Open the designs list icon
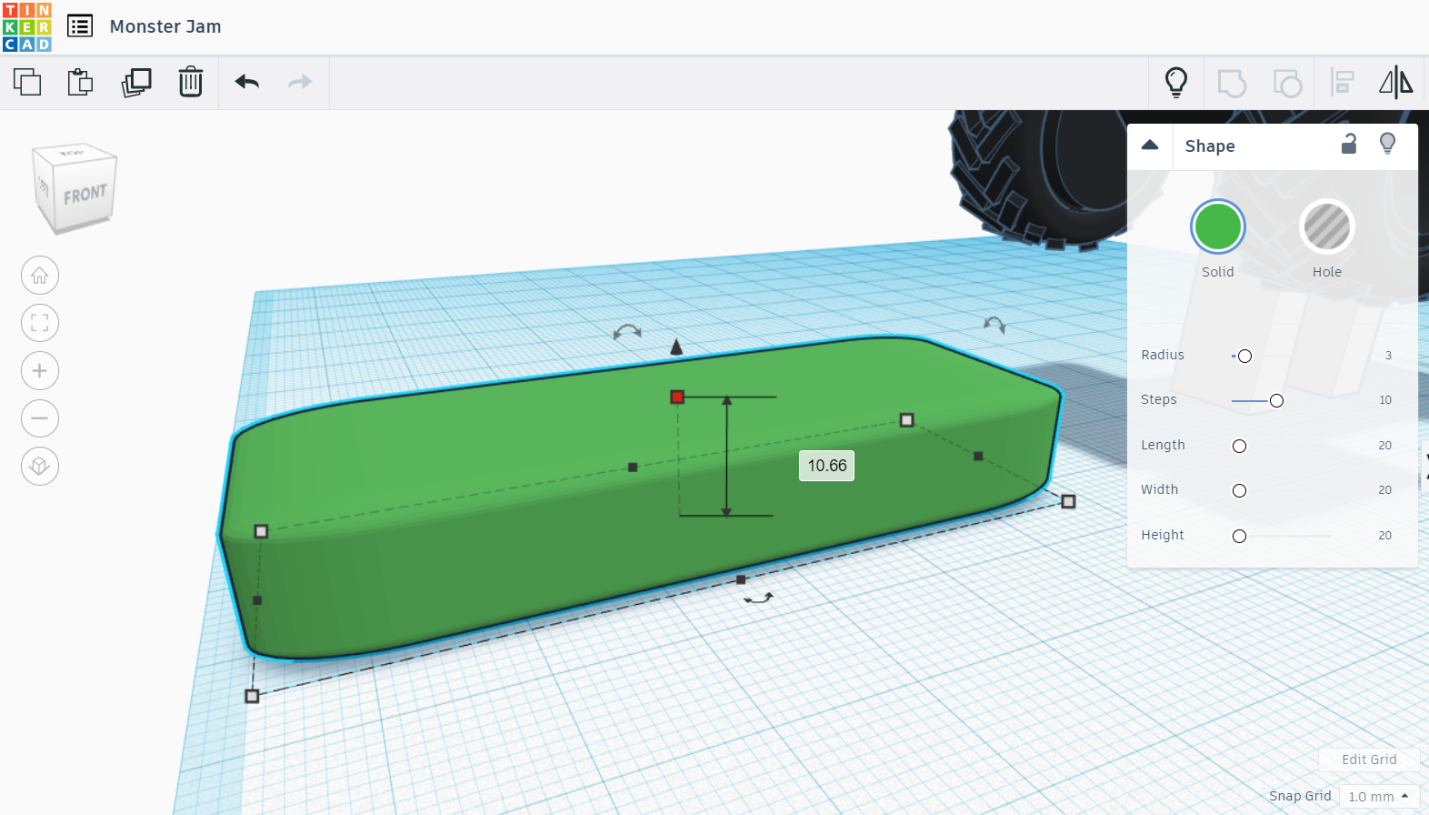The width and height of the screenshot is (1429, 815). tap(80, 27)
